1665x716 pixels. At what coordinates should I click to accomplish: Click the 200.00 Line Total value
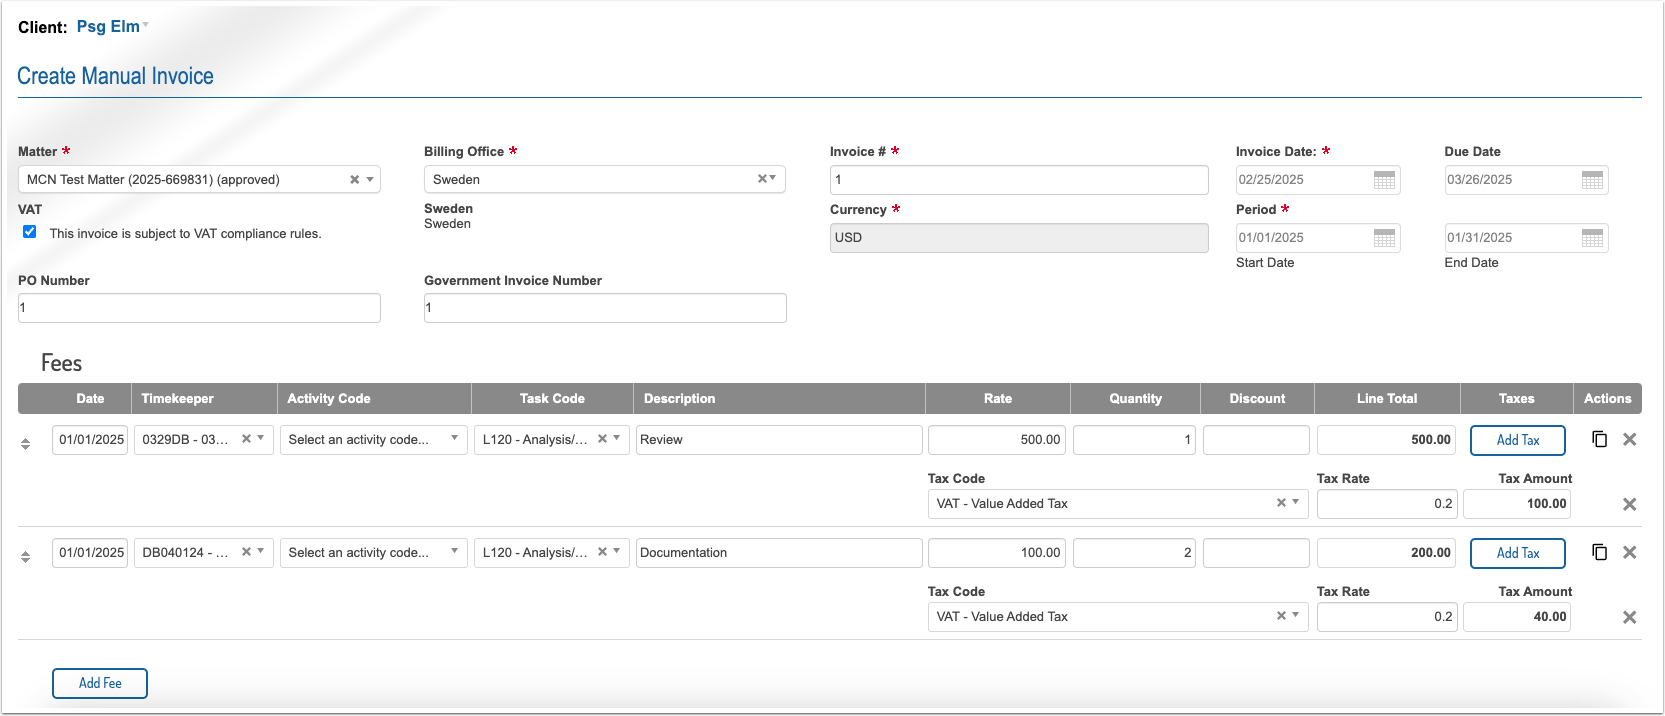click(x=1387, y=553)
